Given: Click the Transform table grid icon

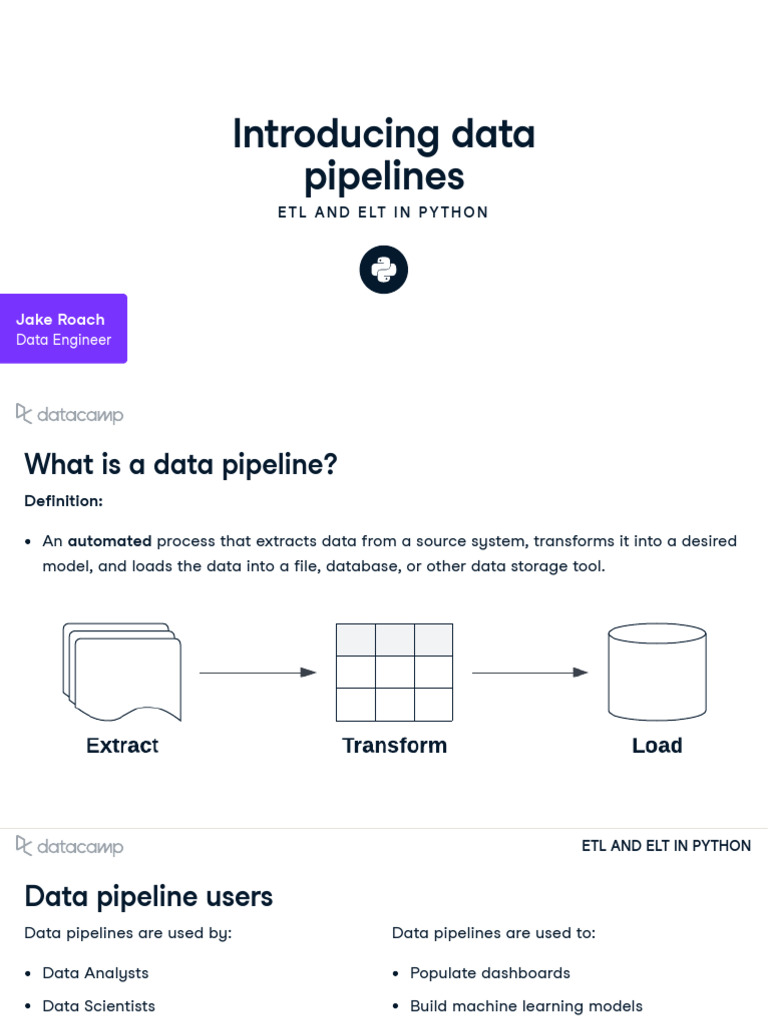Looking at the screenshot, I should tap(394, 672).
